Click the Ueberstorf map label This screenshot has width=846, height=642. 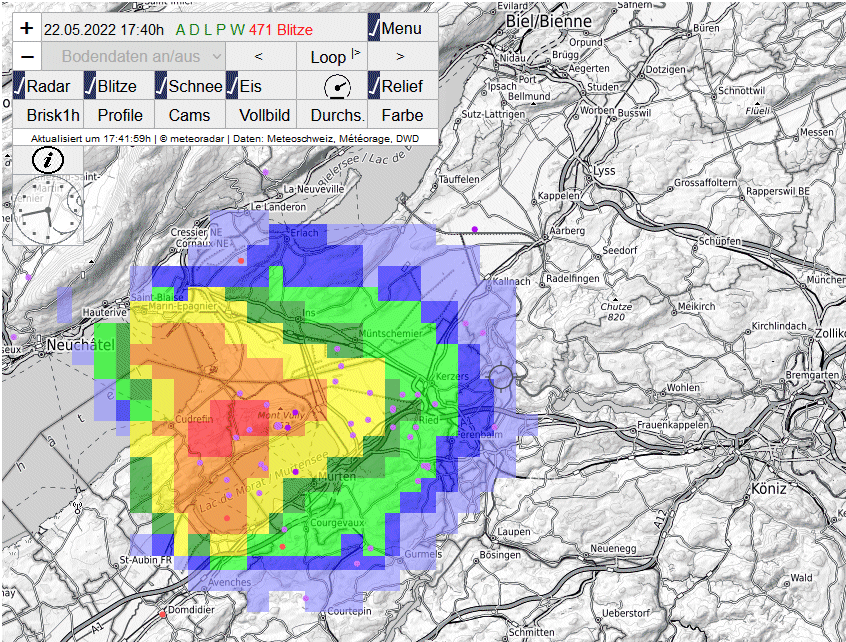pos(626,613)
